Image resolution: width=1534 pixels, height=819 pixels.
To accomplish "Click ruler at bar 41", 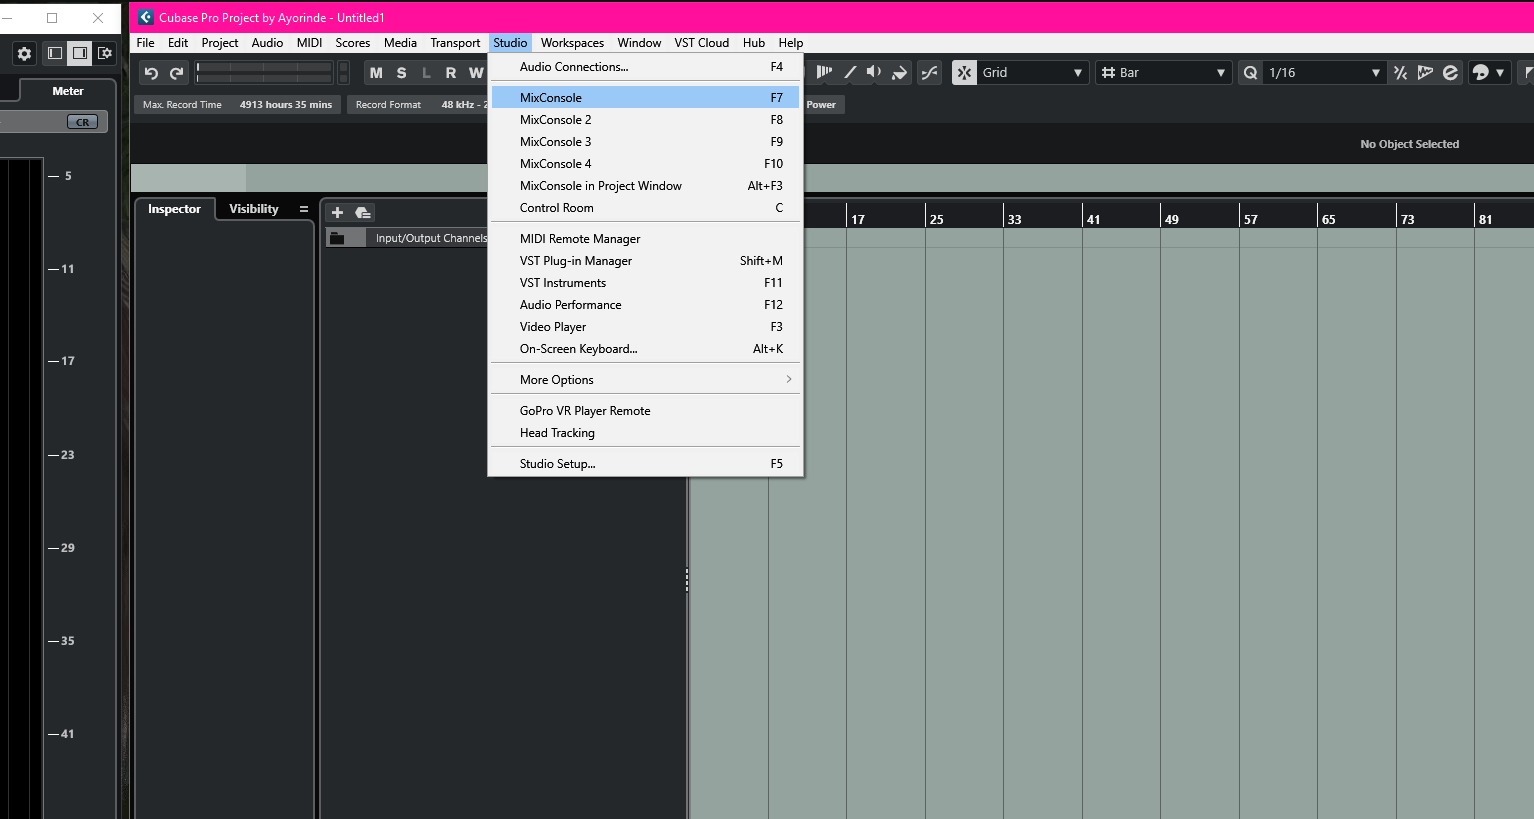I will pos(1093,219).
